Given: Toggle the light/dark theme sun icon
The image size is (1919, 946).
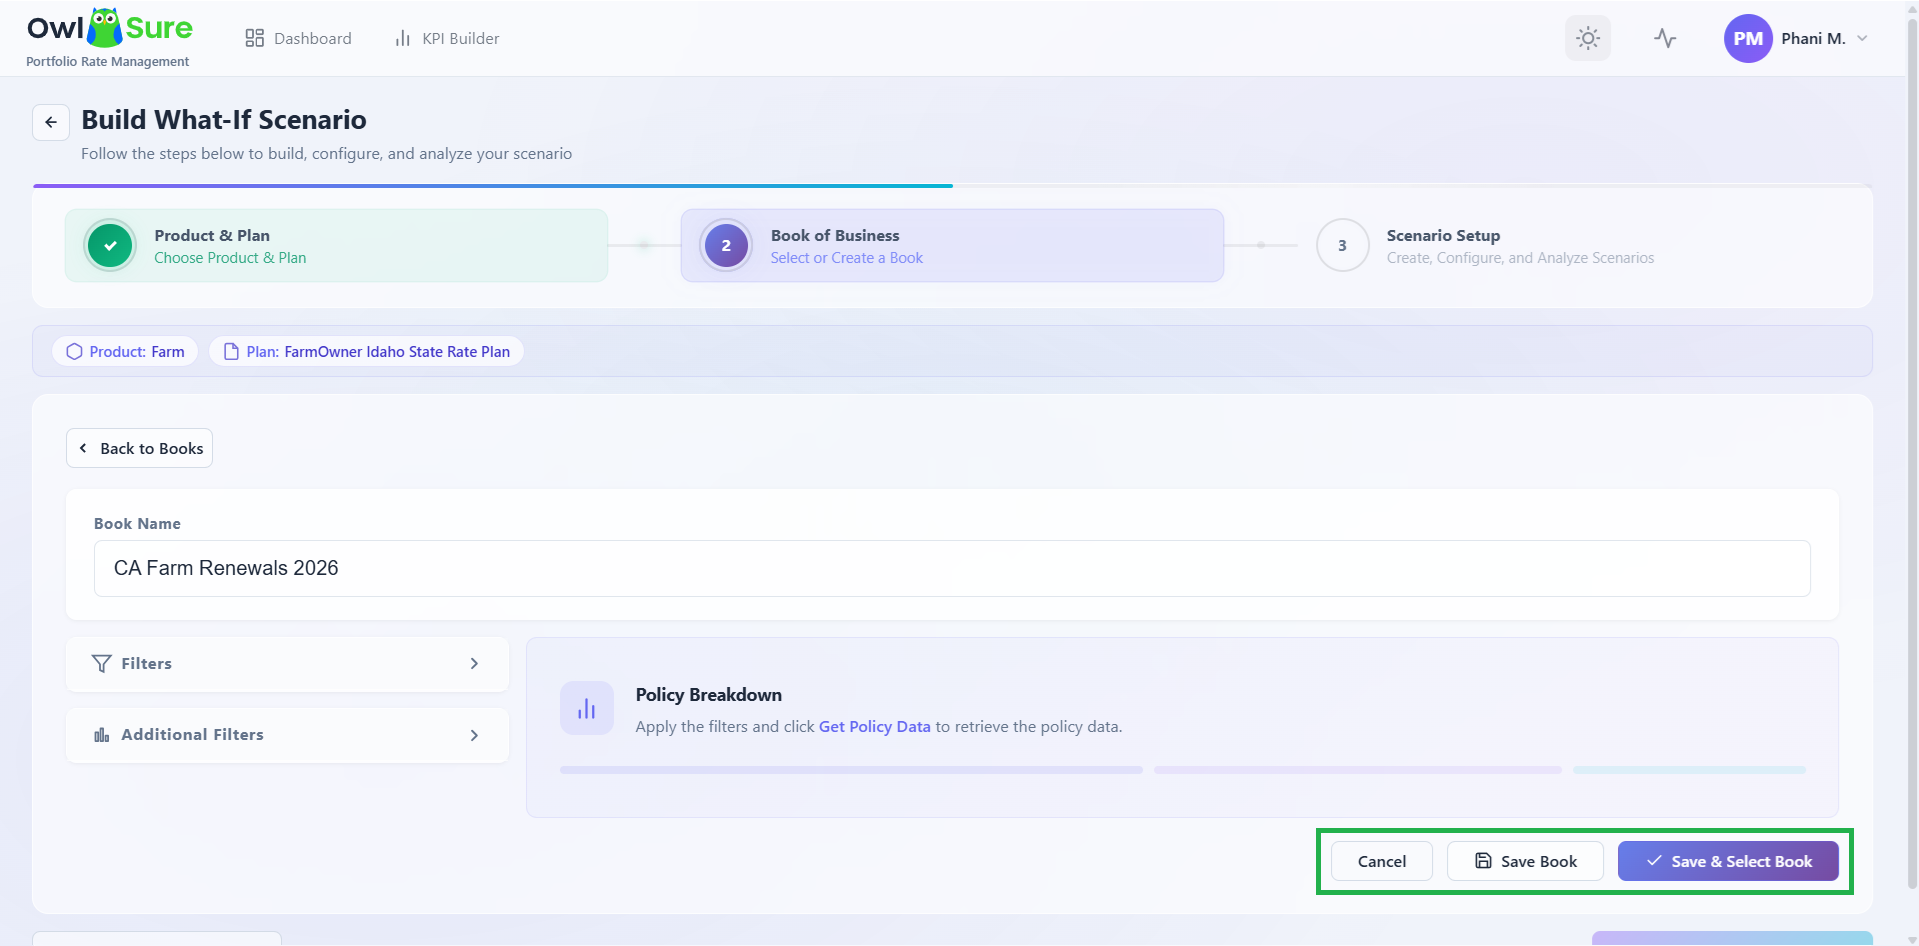Looking at the screenshot, I should click(1588, 38).
